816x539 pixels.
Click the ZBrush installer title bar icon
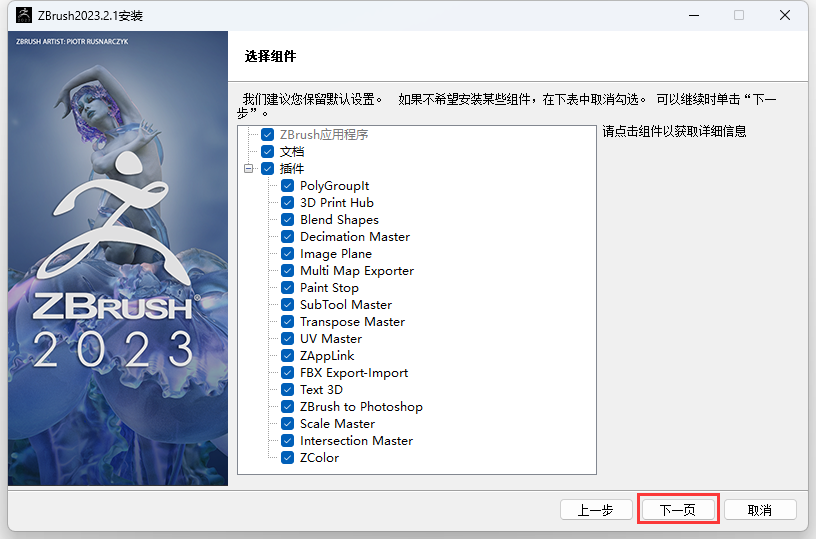(x=23, y=15)
